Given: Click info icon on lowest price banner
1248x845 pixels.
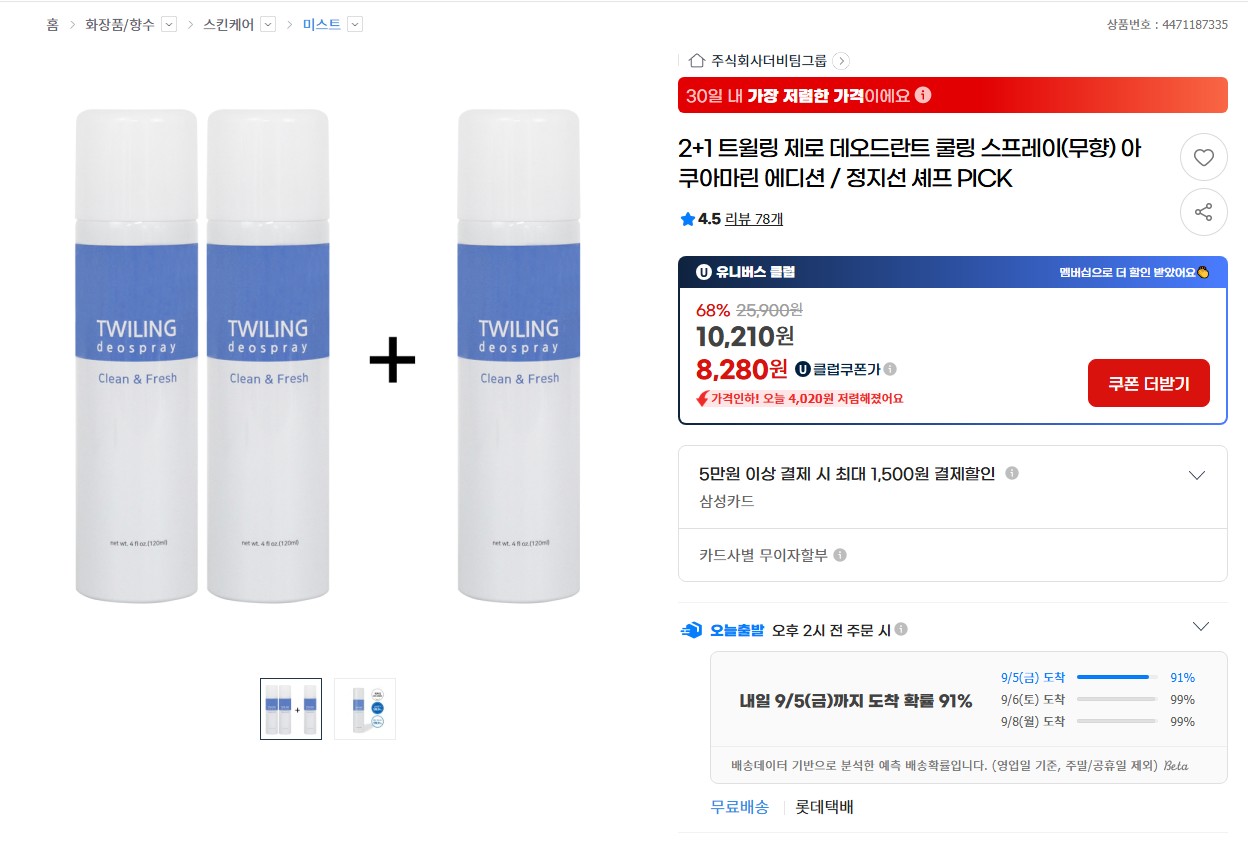Looking at the screenshot, I should (923, 95).
